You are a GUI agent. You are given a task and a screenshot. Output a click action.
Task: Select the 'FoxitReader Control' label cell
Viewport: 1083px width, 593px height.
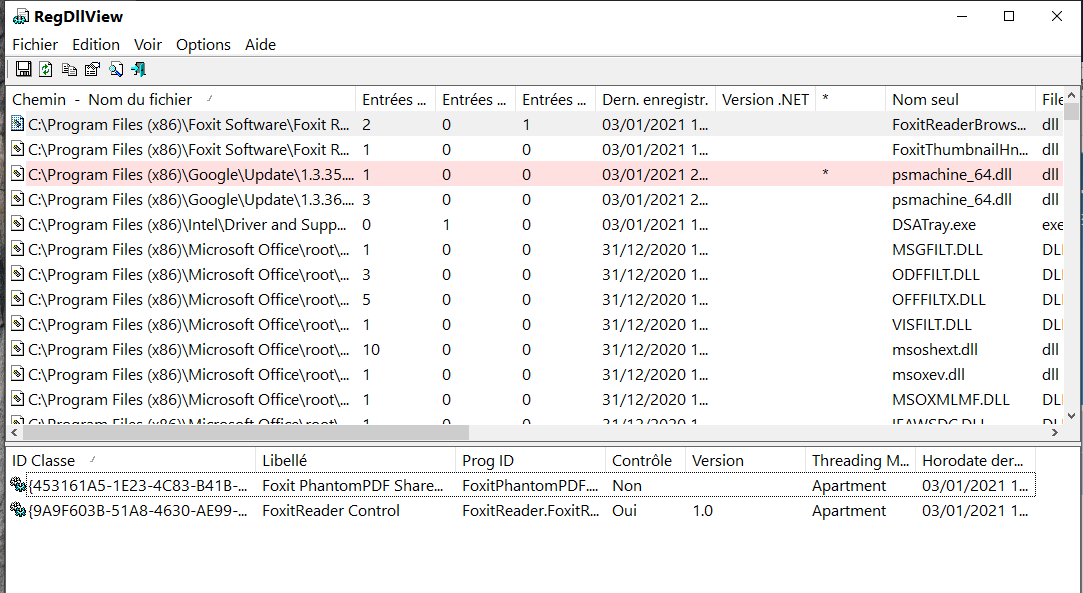tap(331, 511)
